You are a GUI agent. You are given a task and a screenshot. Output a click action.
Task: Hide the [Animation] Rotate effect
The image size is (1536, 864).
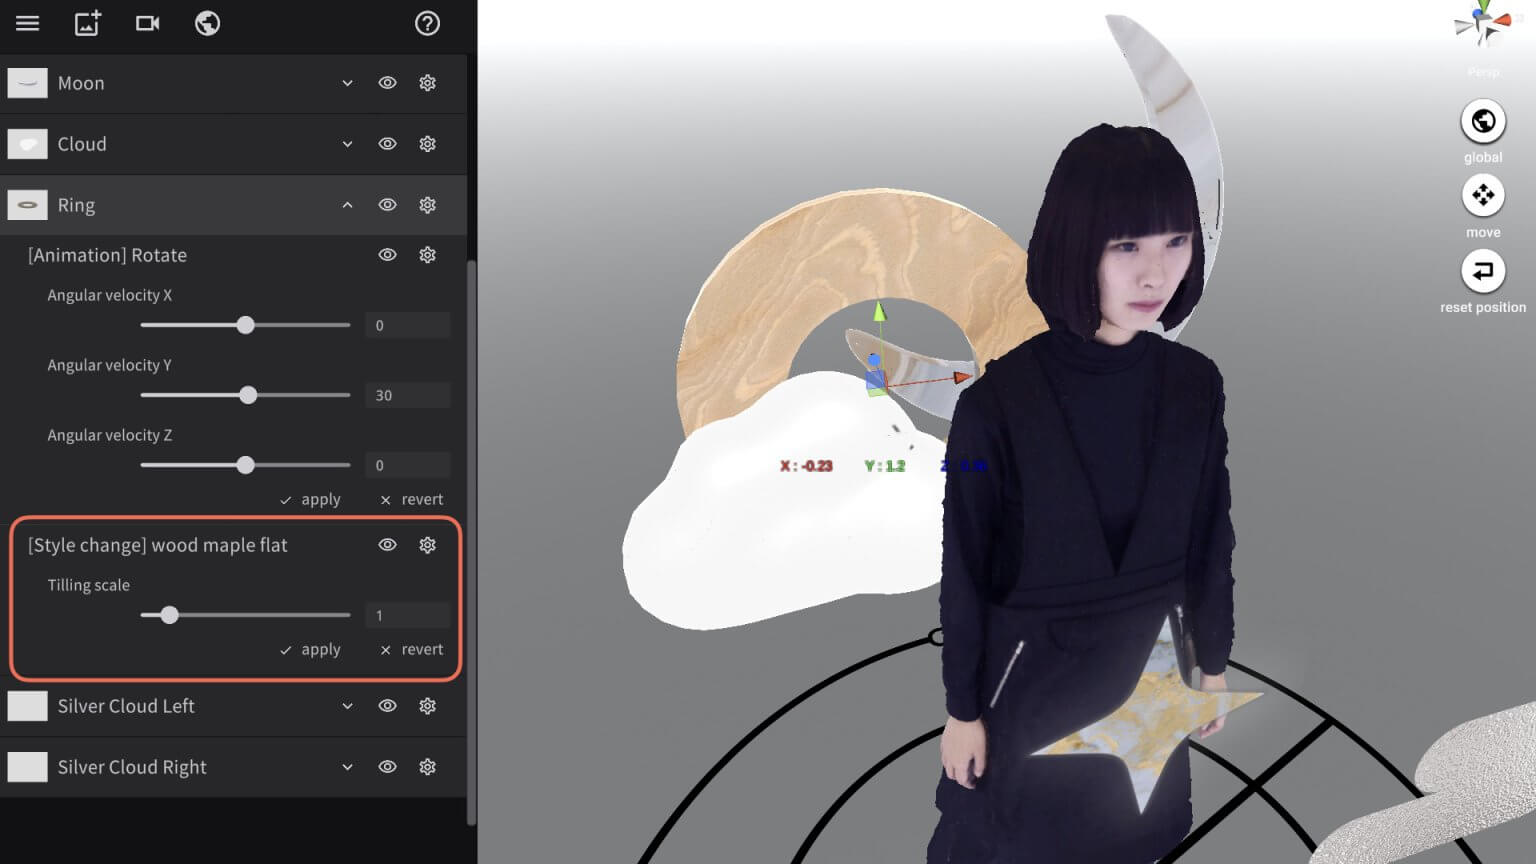point(387,255)
